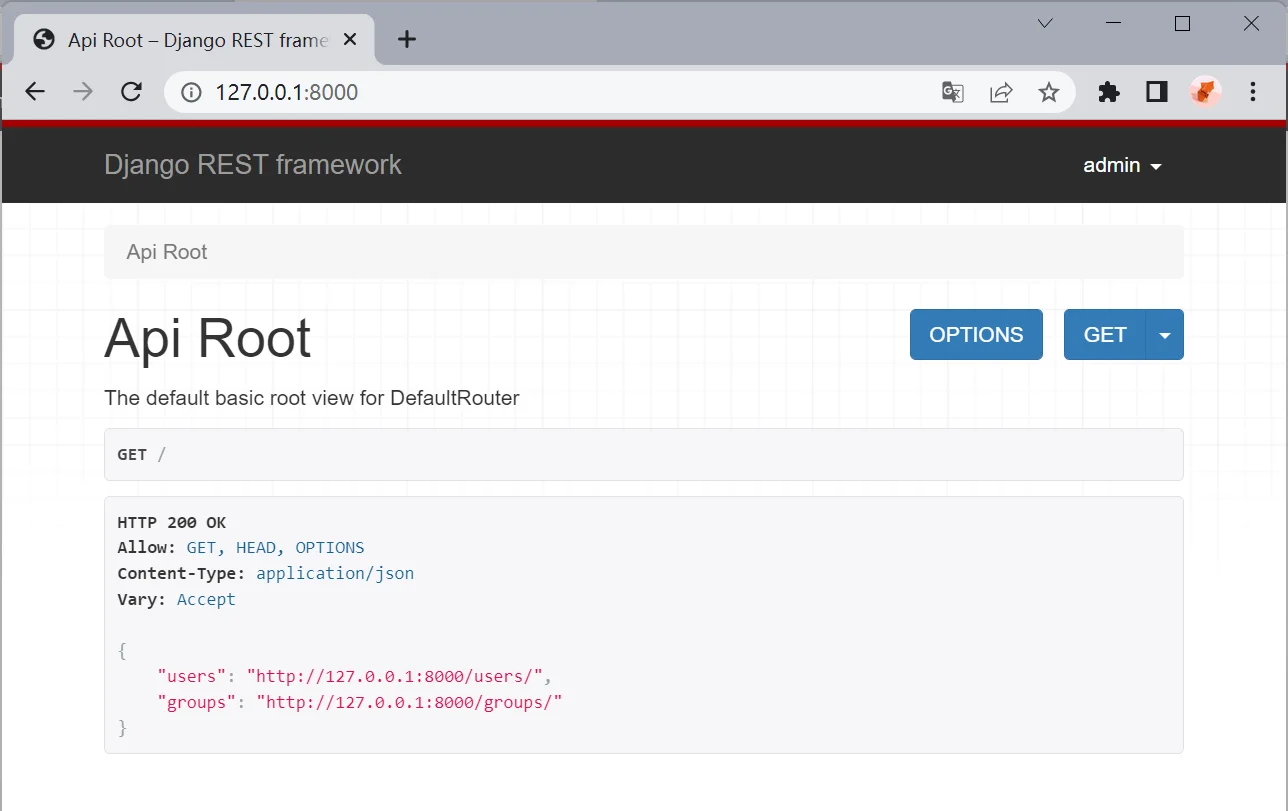Open a new browser tab
Viewport: 1288px width, 811px height.
pyautogui.click(x=406, y=40)
